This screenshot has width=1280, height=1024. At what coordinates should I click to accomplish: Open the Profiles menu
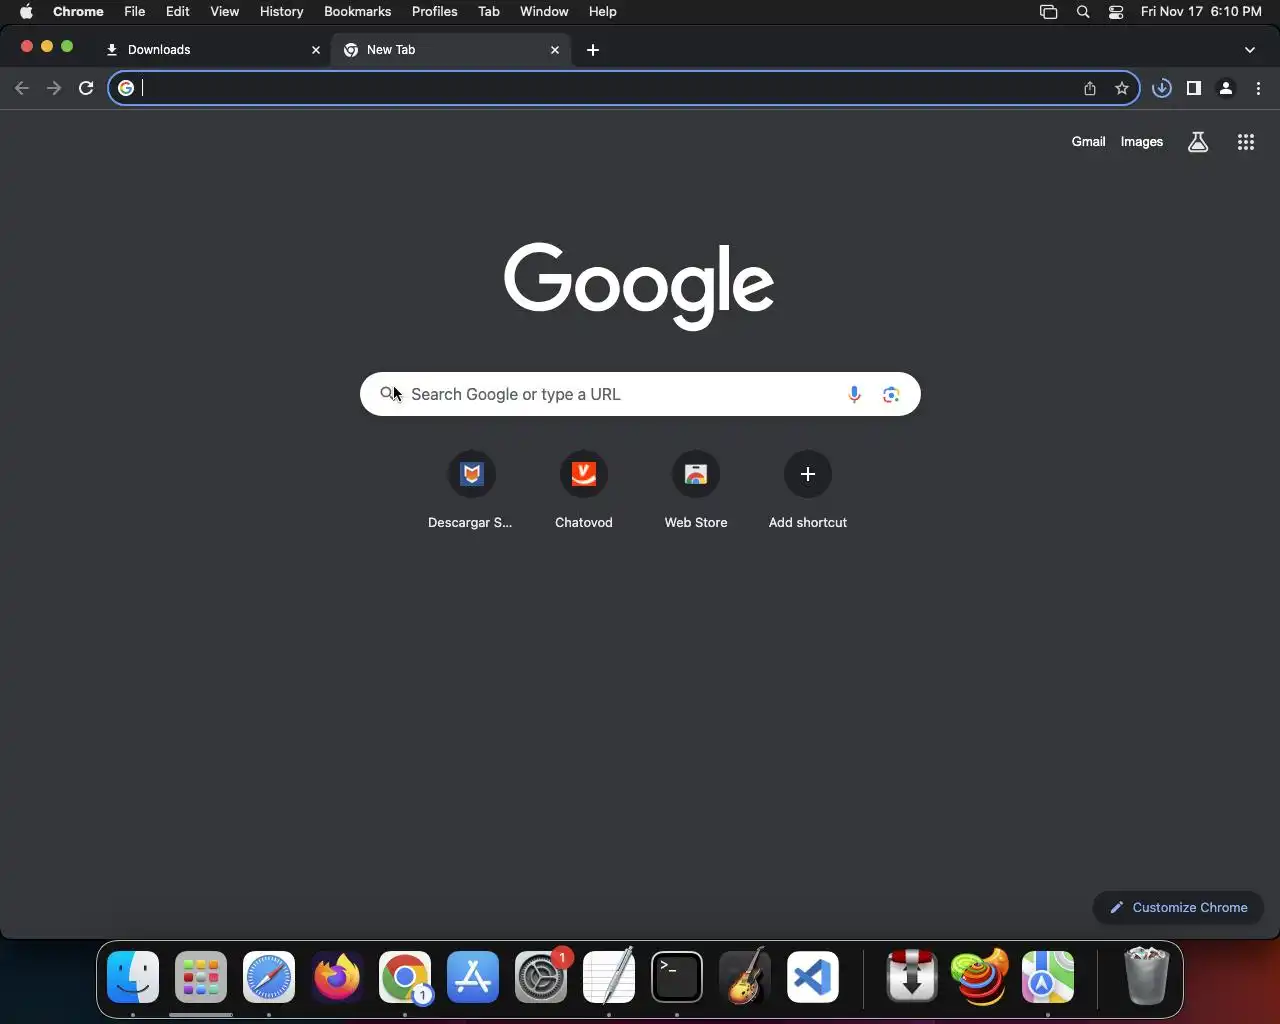434,11
